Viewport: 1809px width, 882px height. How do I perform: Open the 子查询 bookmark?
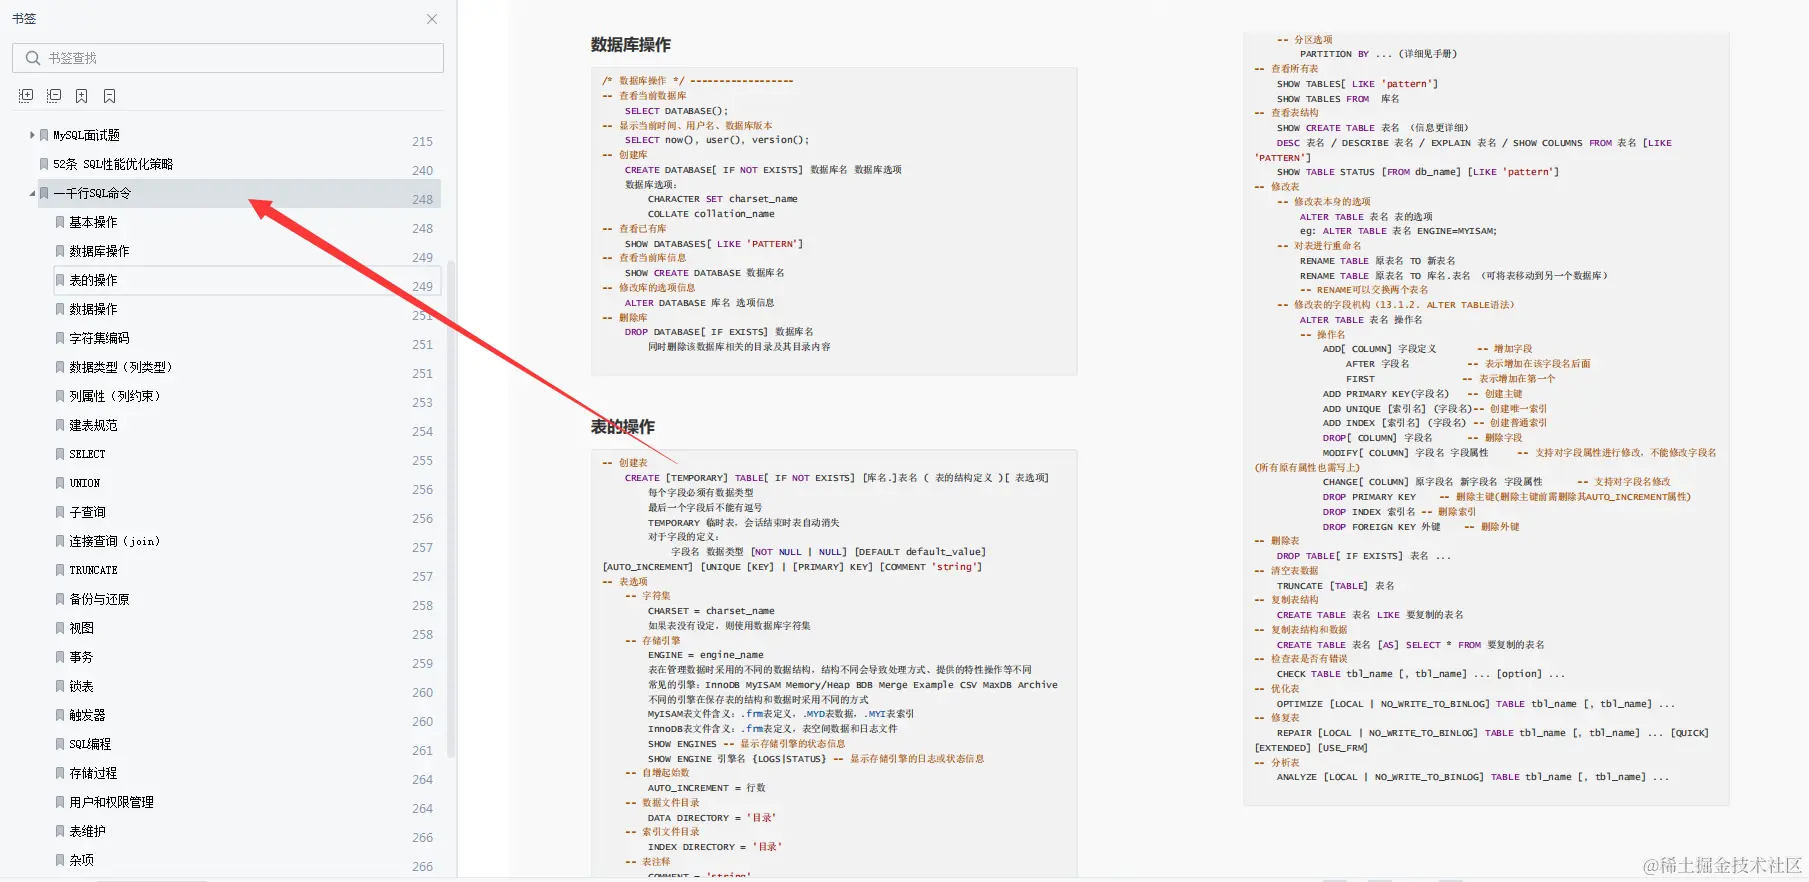(87, 512)
